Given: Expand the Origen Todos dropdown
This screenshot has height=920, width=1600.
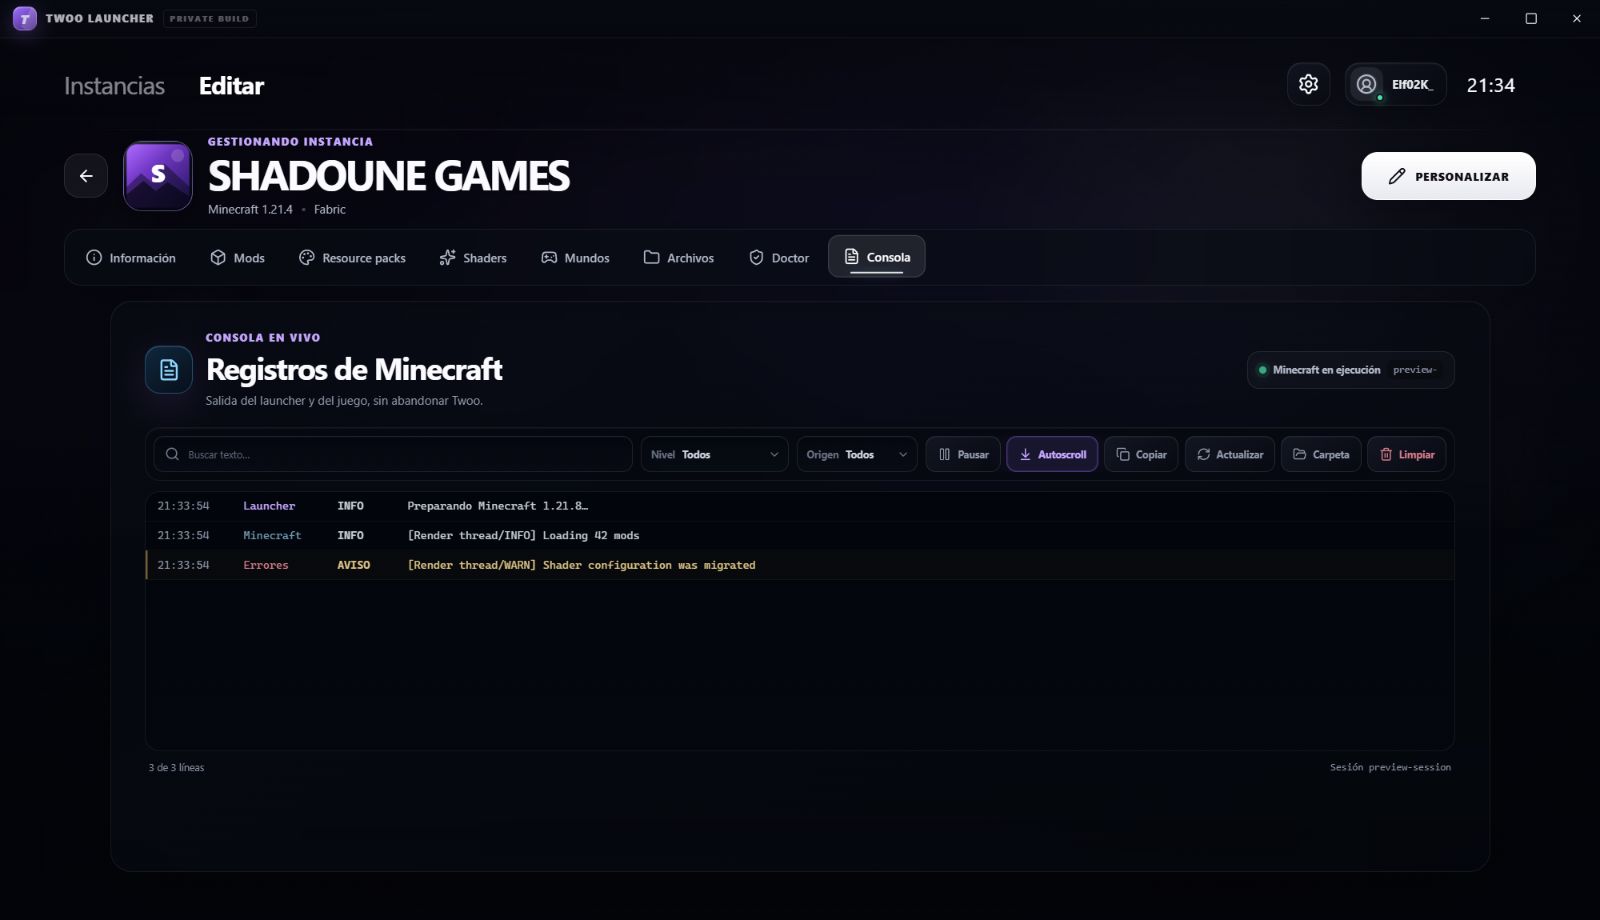Looking at the screenshot, I should coord(857,454).
